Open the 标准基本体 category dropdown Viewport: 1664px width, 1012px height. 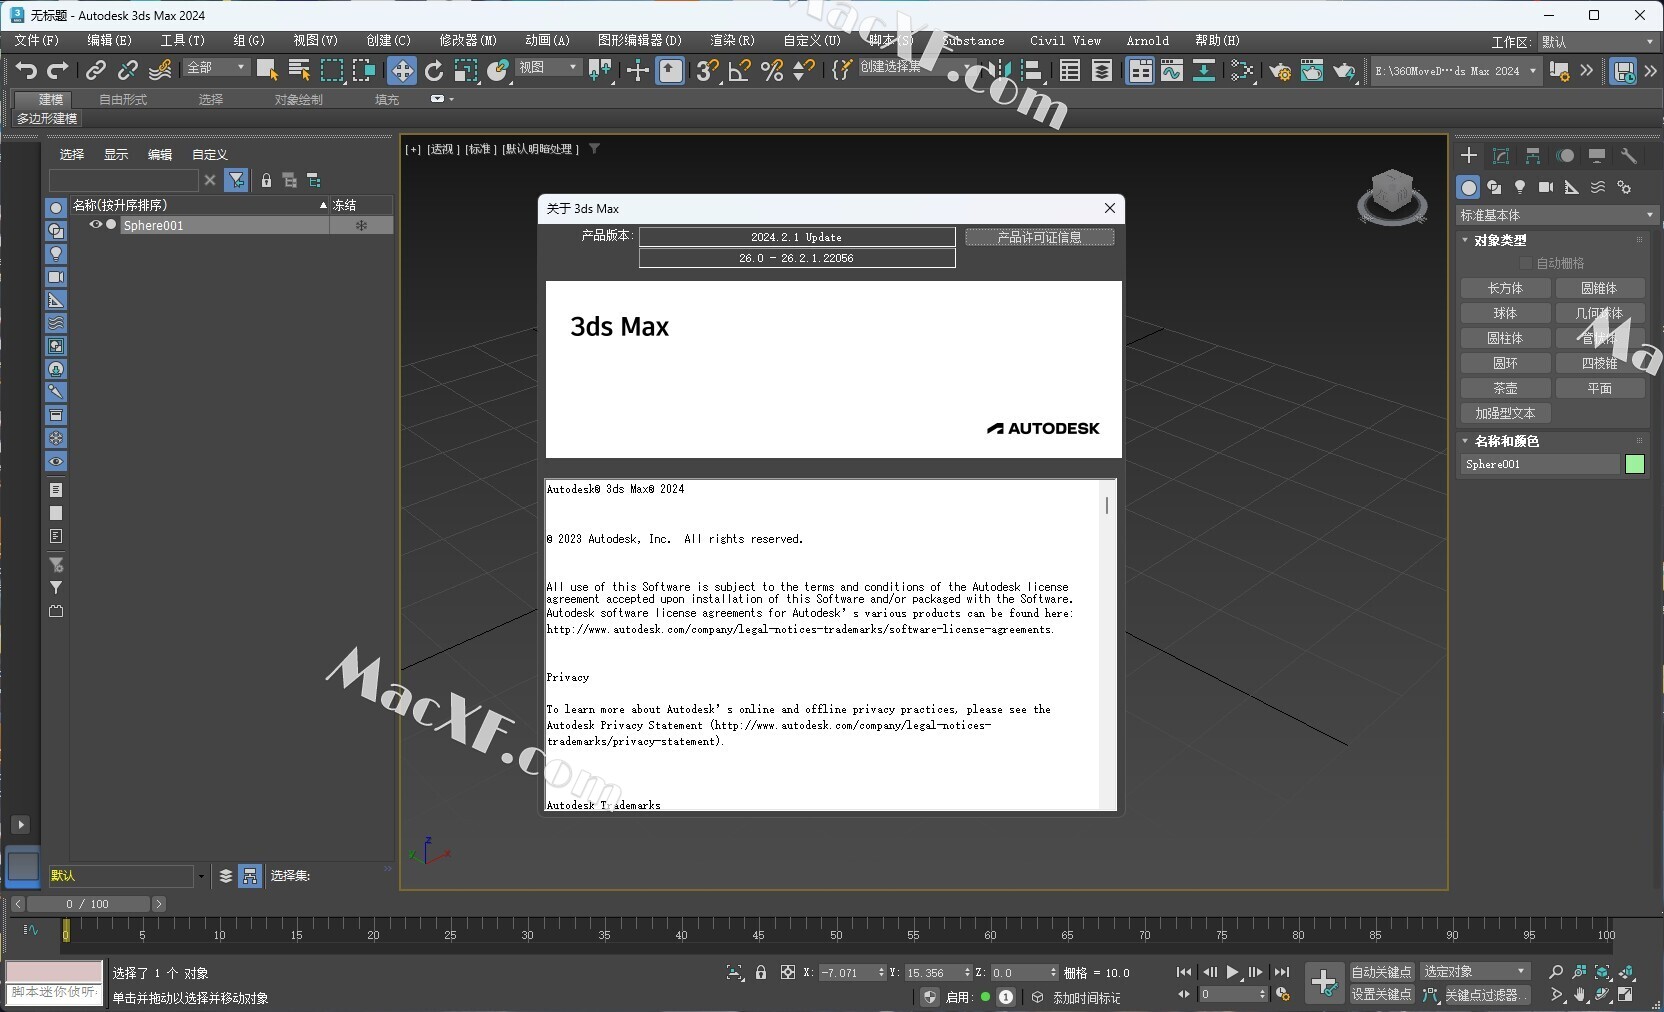coord(1556,215)
